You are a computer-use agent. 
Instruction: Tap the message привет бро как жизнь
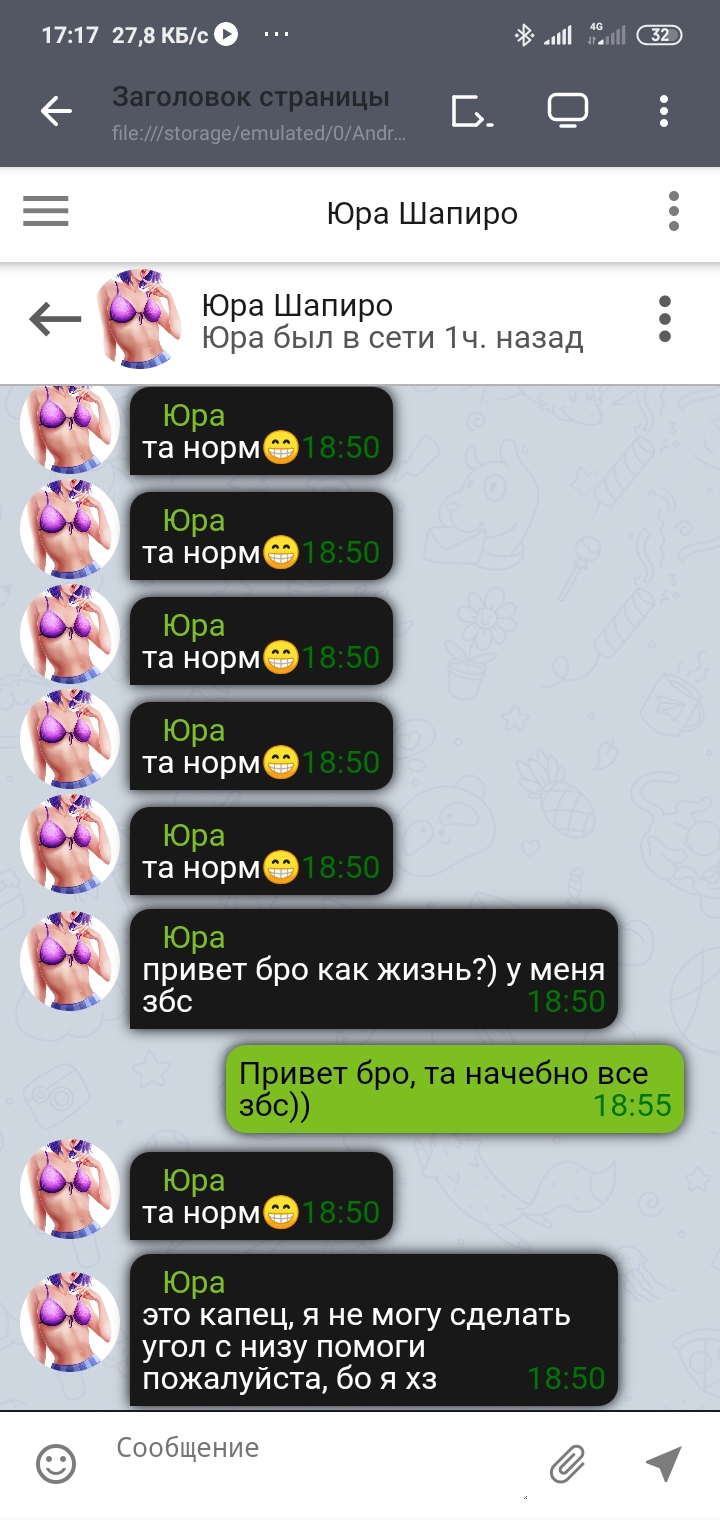point(374,968)
